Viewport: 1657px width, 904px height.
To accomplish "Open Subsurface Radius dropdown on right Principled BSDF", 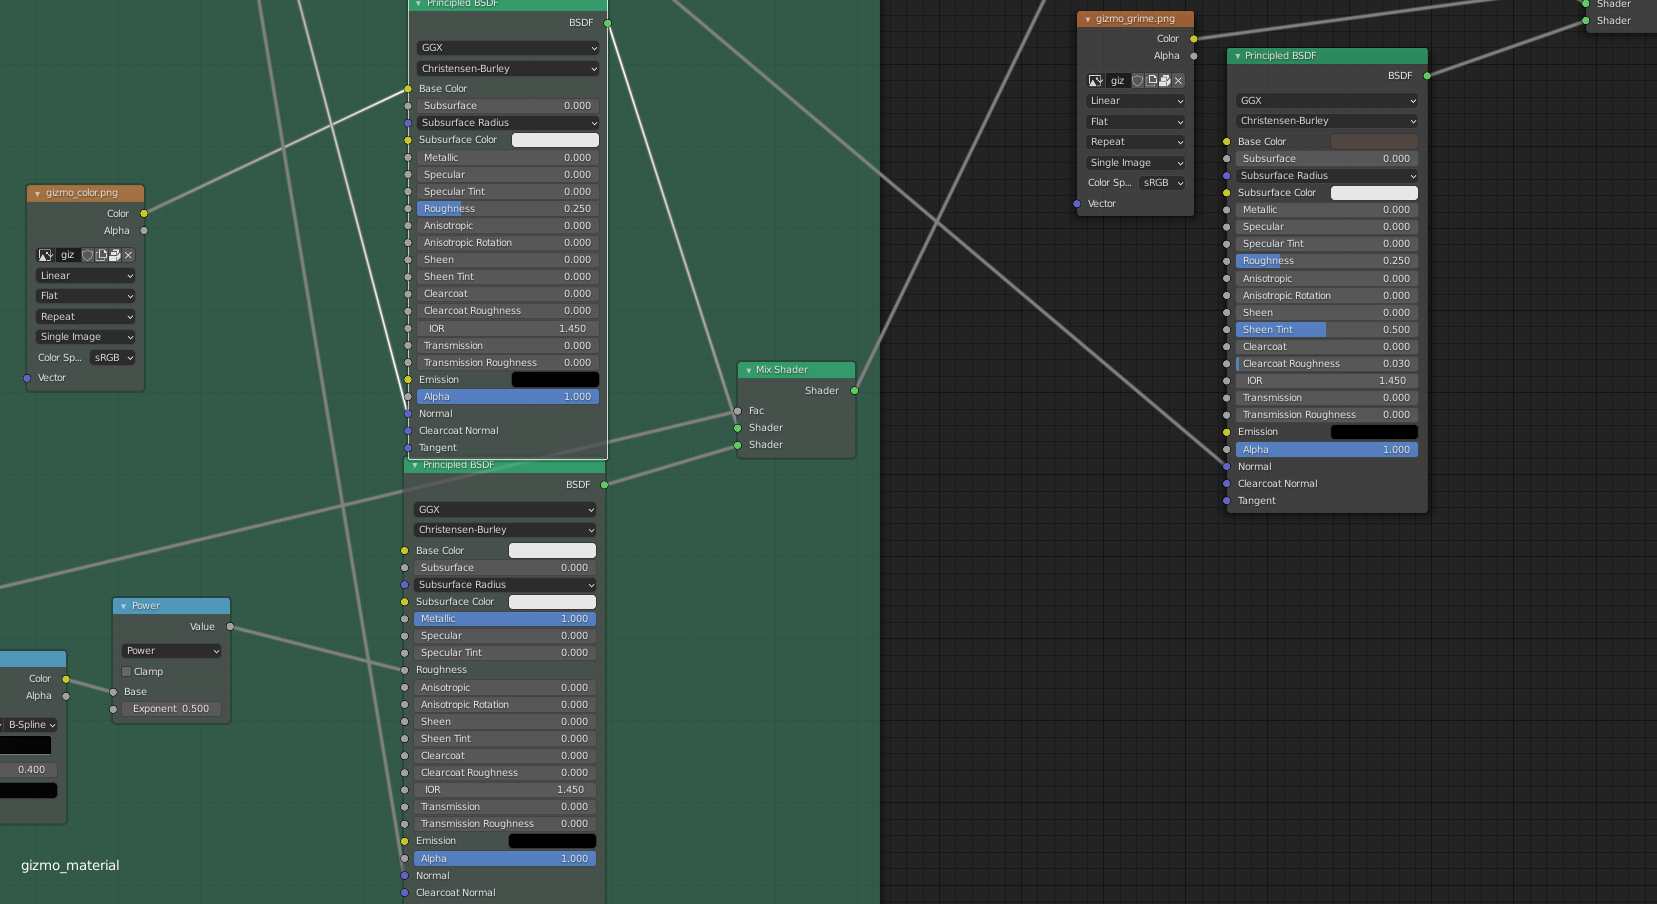I will pyautogui.click(x=1327, y=176).
